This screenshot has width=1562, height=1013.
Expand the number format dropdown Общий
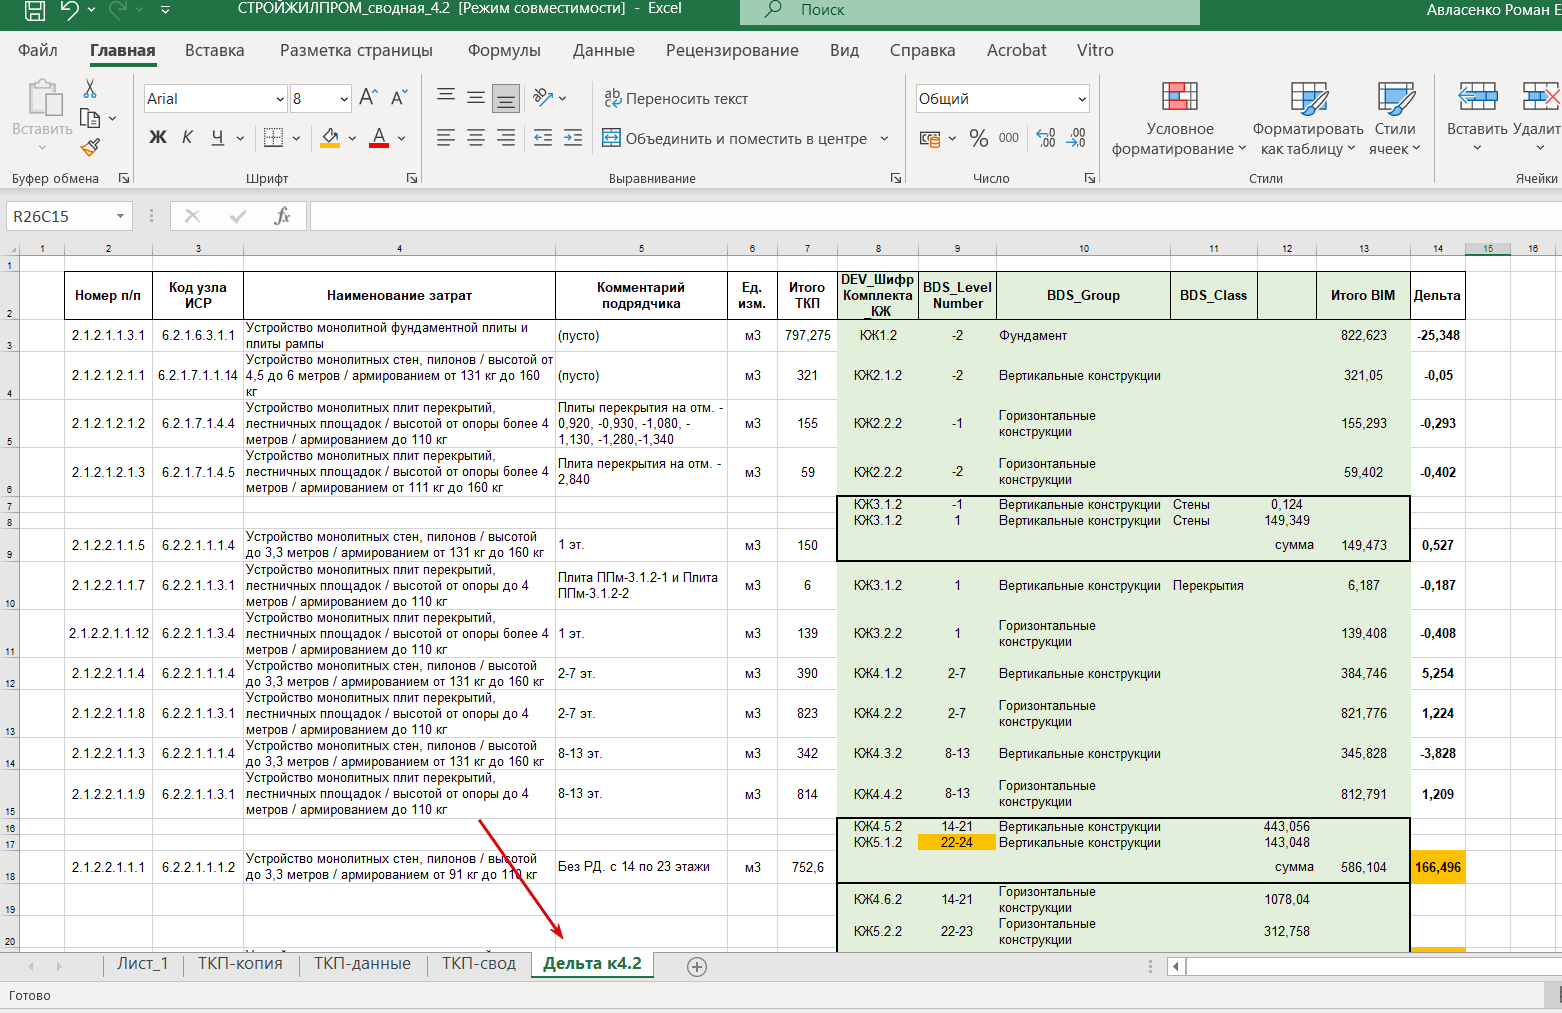(x=1081, y=99)
